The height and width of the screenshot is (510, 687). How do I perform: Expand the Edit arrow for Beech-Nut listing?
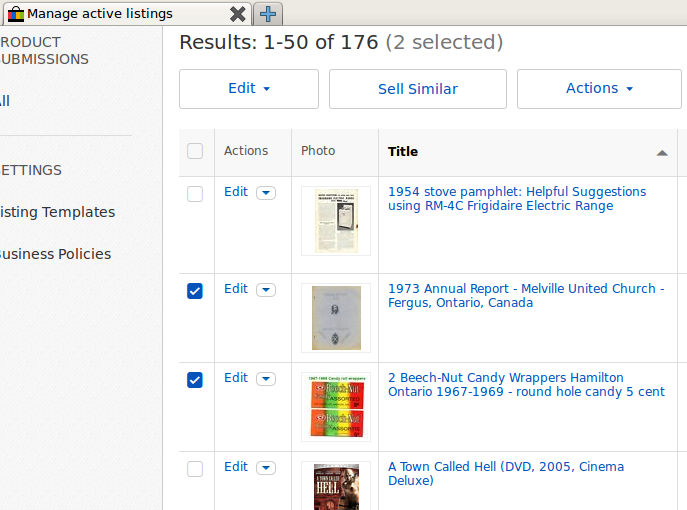tap(265, 379)
